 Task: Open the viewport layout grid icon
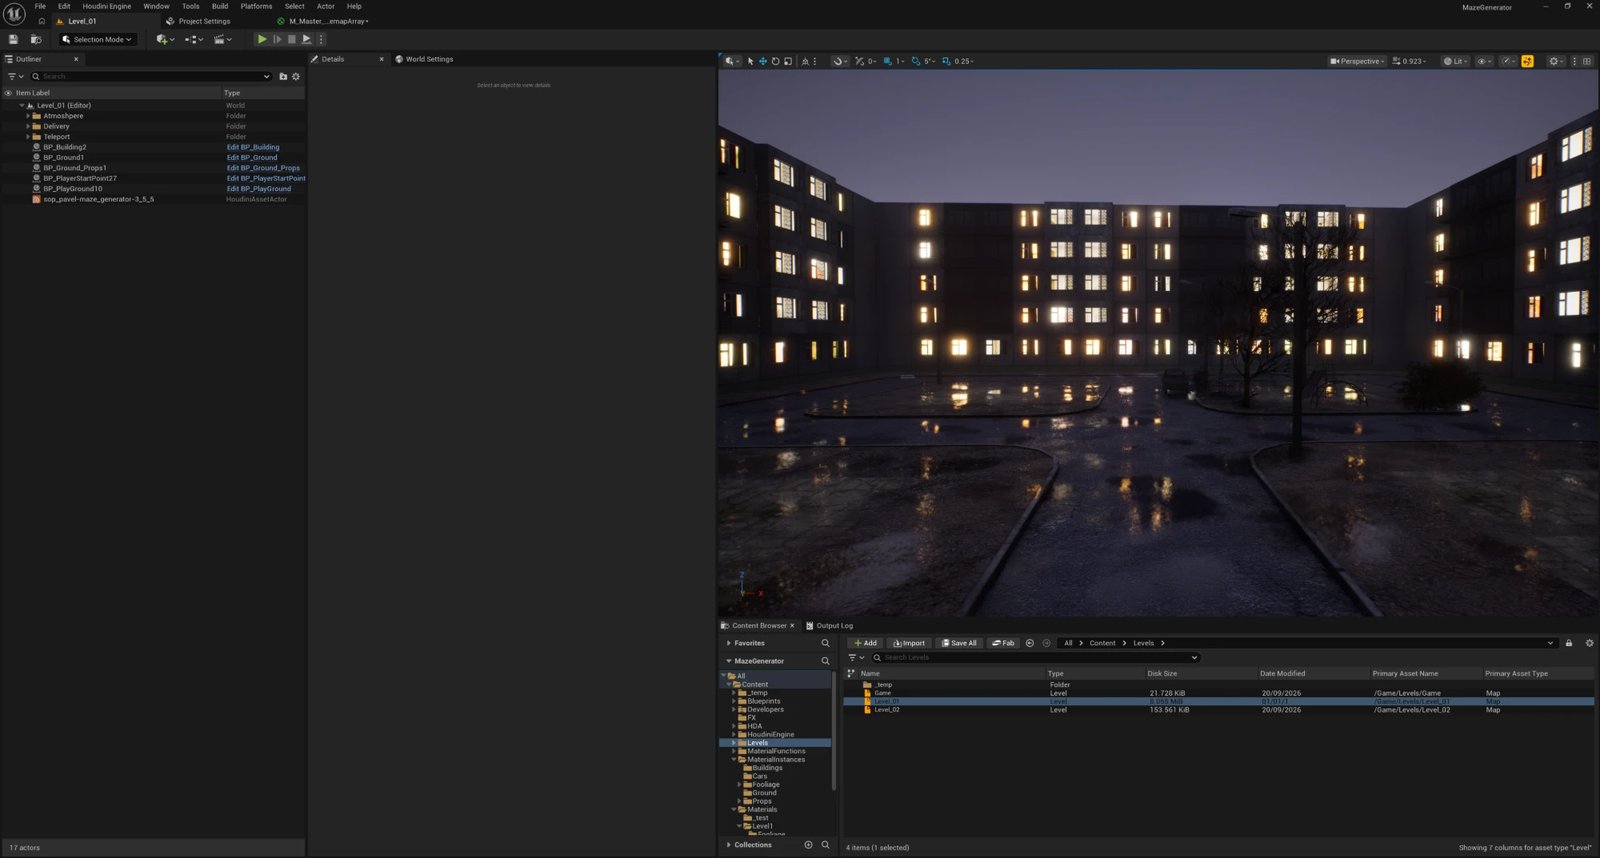click(x=1587, y=61)
